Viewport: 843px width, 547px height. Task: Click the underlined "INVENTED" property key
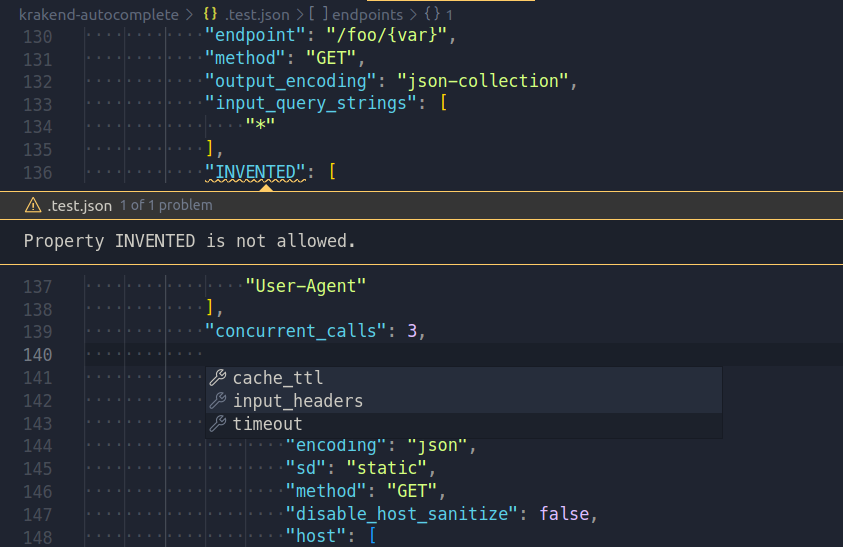[x=255, y=172]
